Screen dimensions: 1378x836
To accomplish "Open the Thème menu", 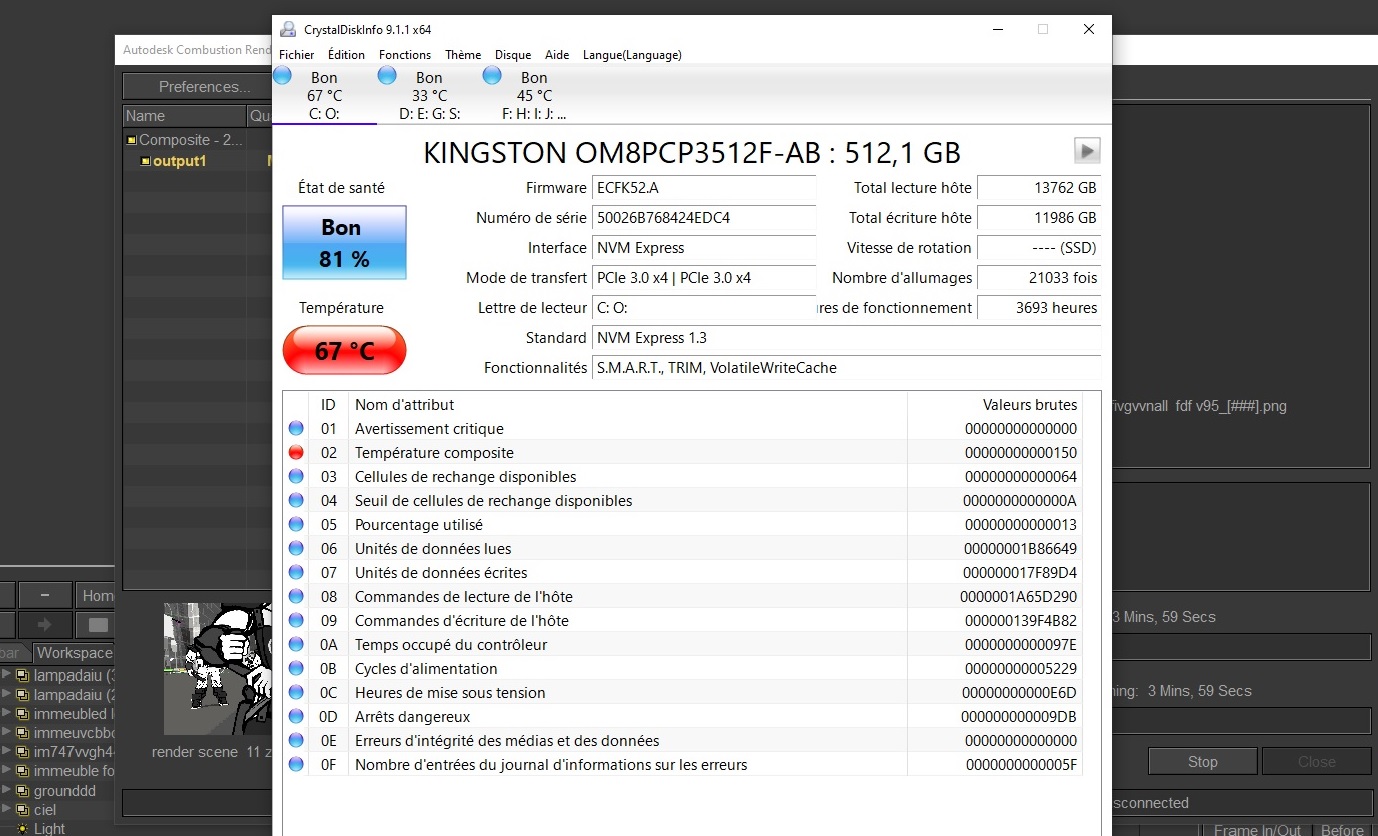I will tap(463, 55).
